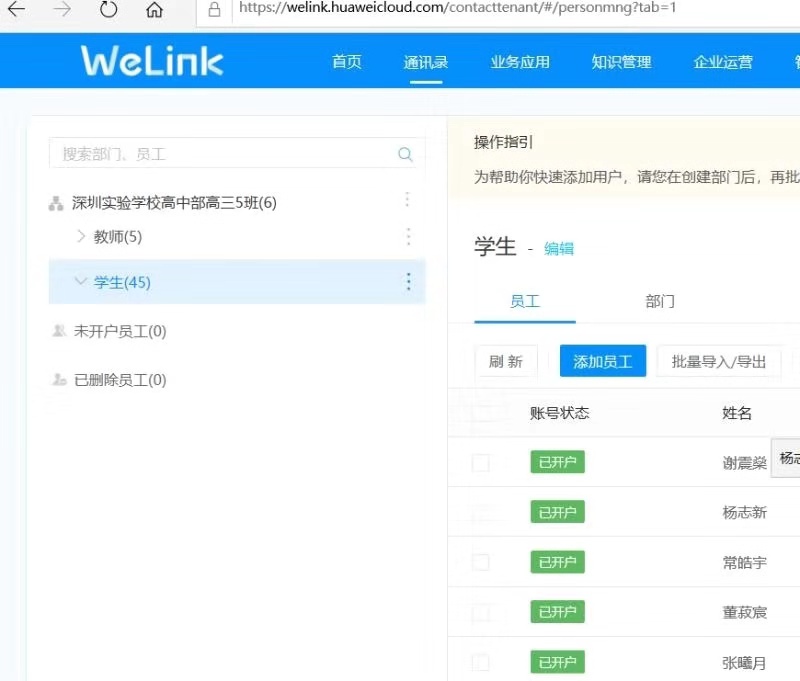Click the 刷新 button
800x681 pixels.
(506, 361)
